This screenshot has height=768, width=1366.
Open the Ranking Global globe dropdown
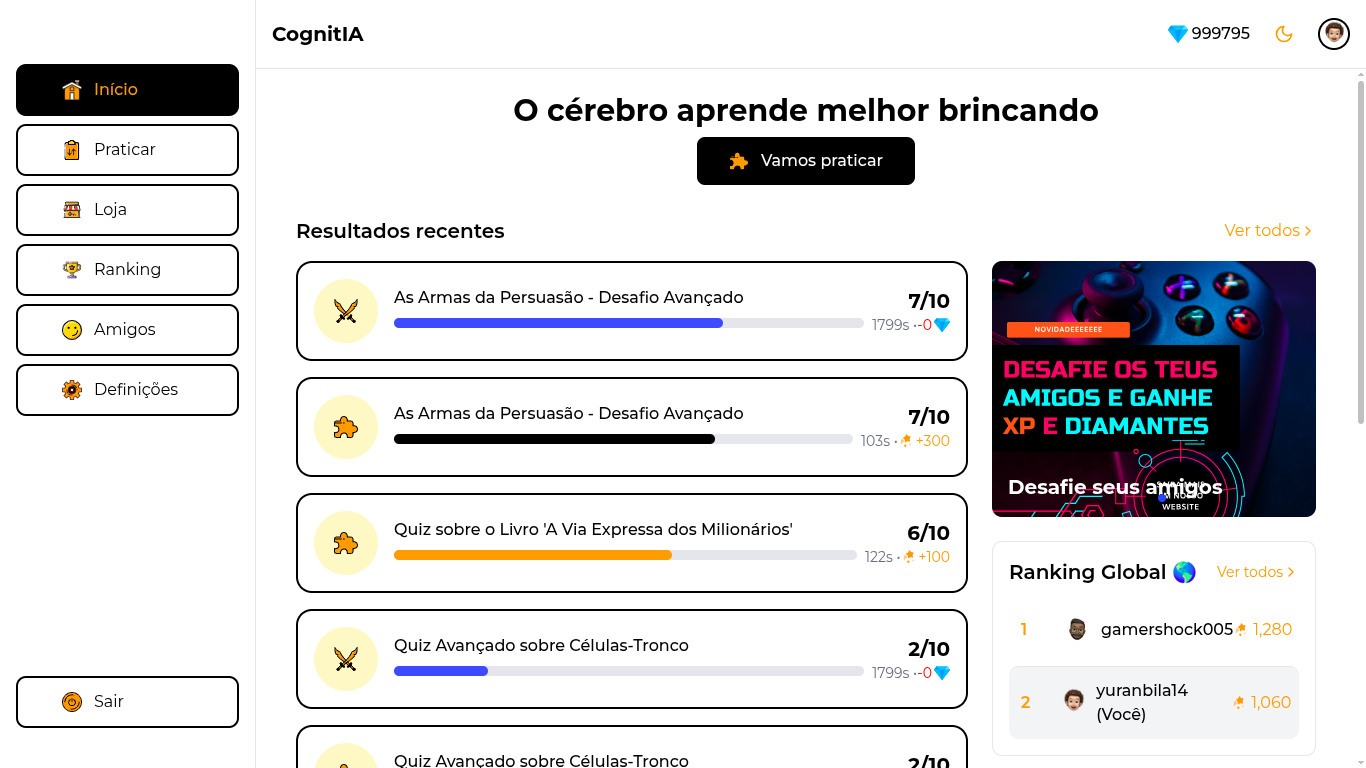click(1184, 571)
